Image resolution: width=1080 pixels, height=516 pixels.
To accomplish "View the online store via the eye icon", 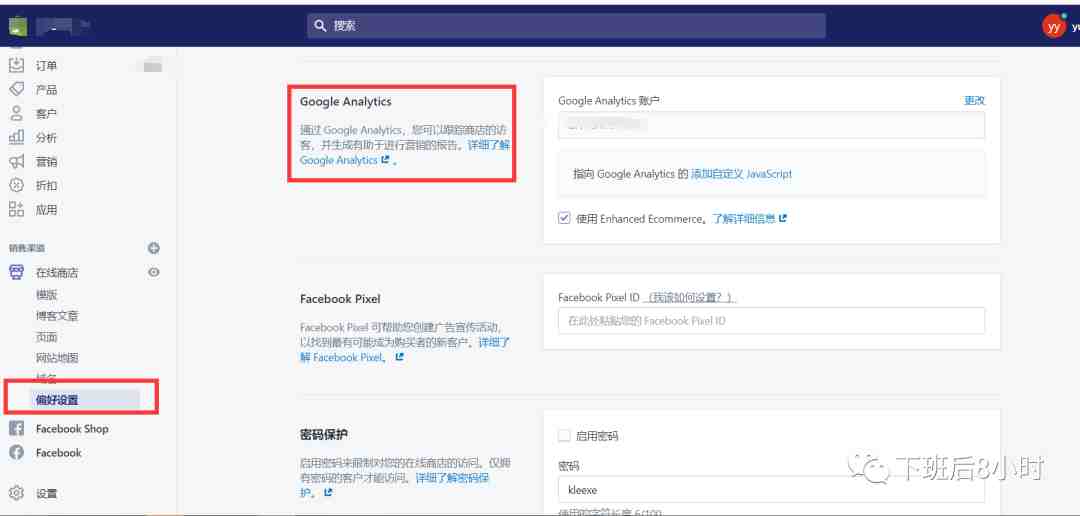I will click(154, 272).
